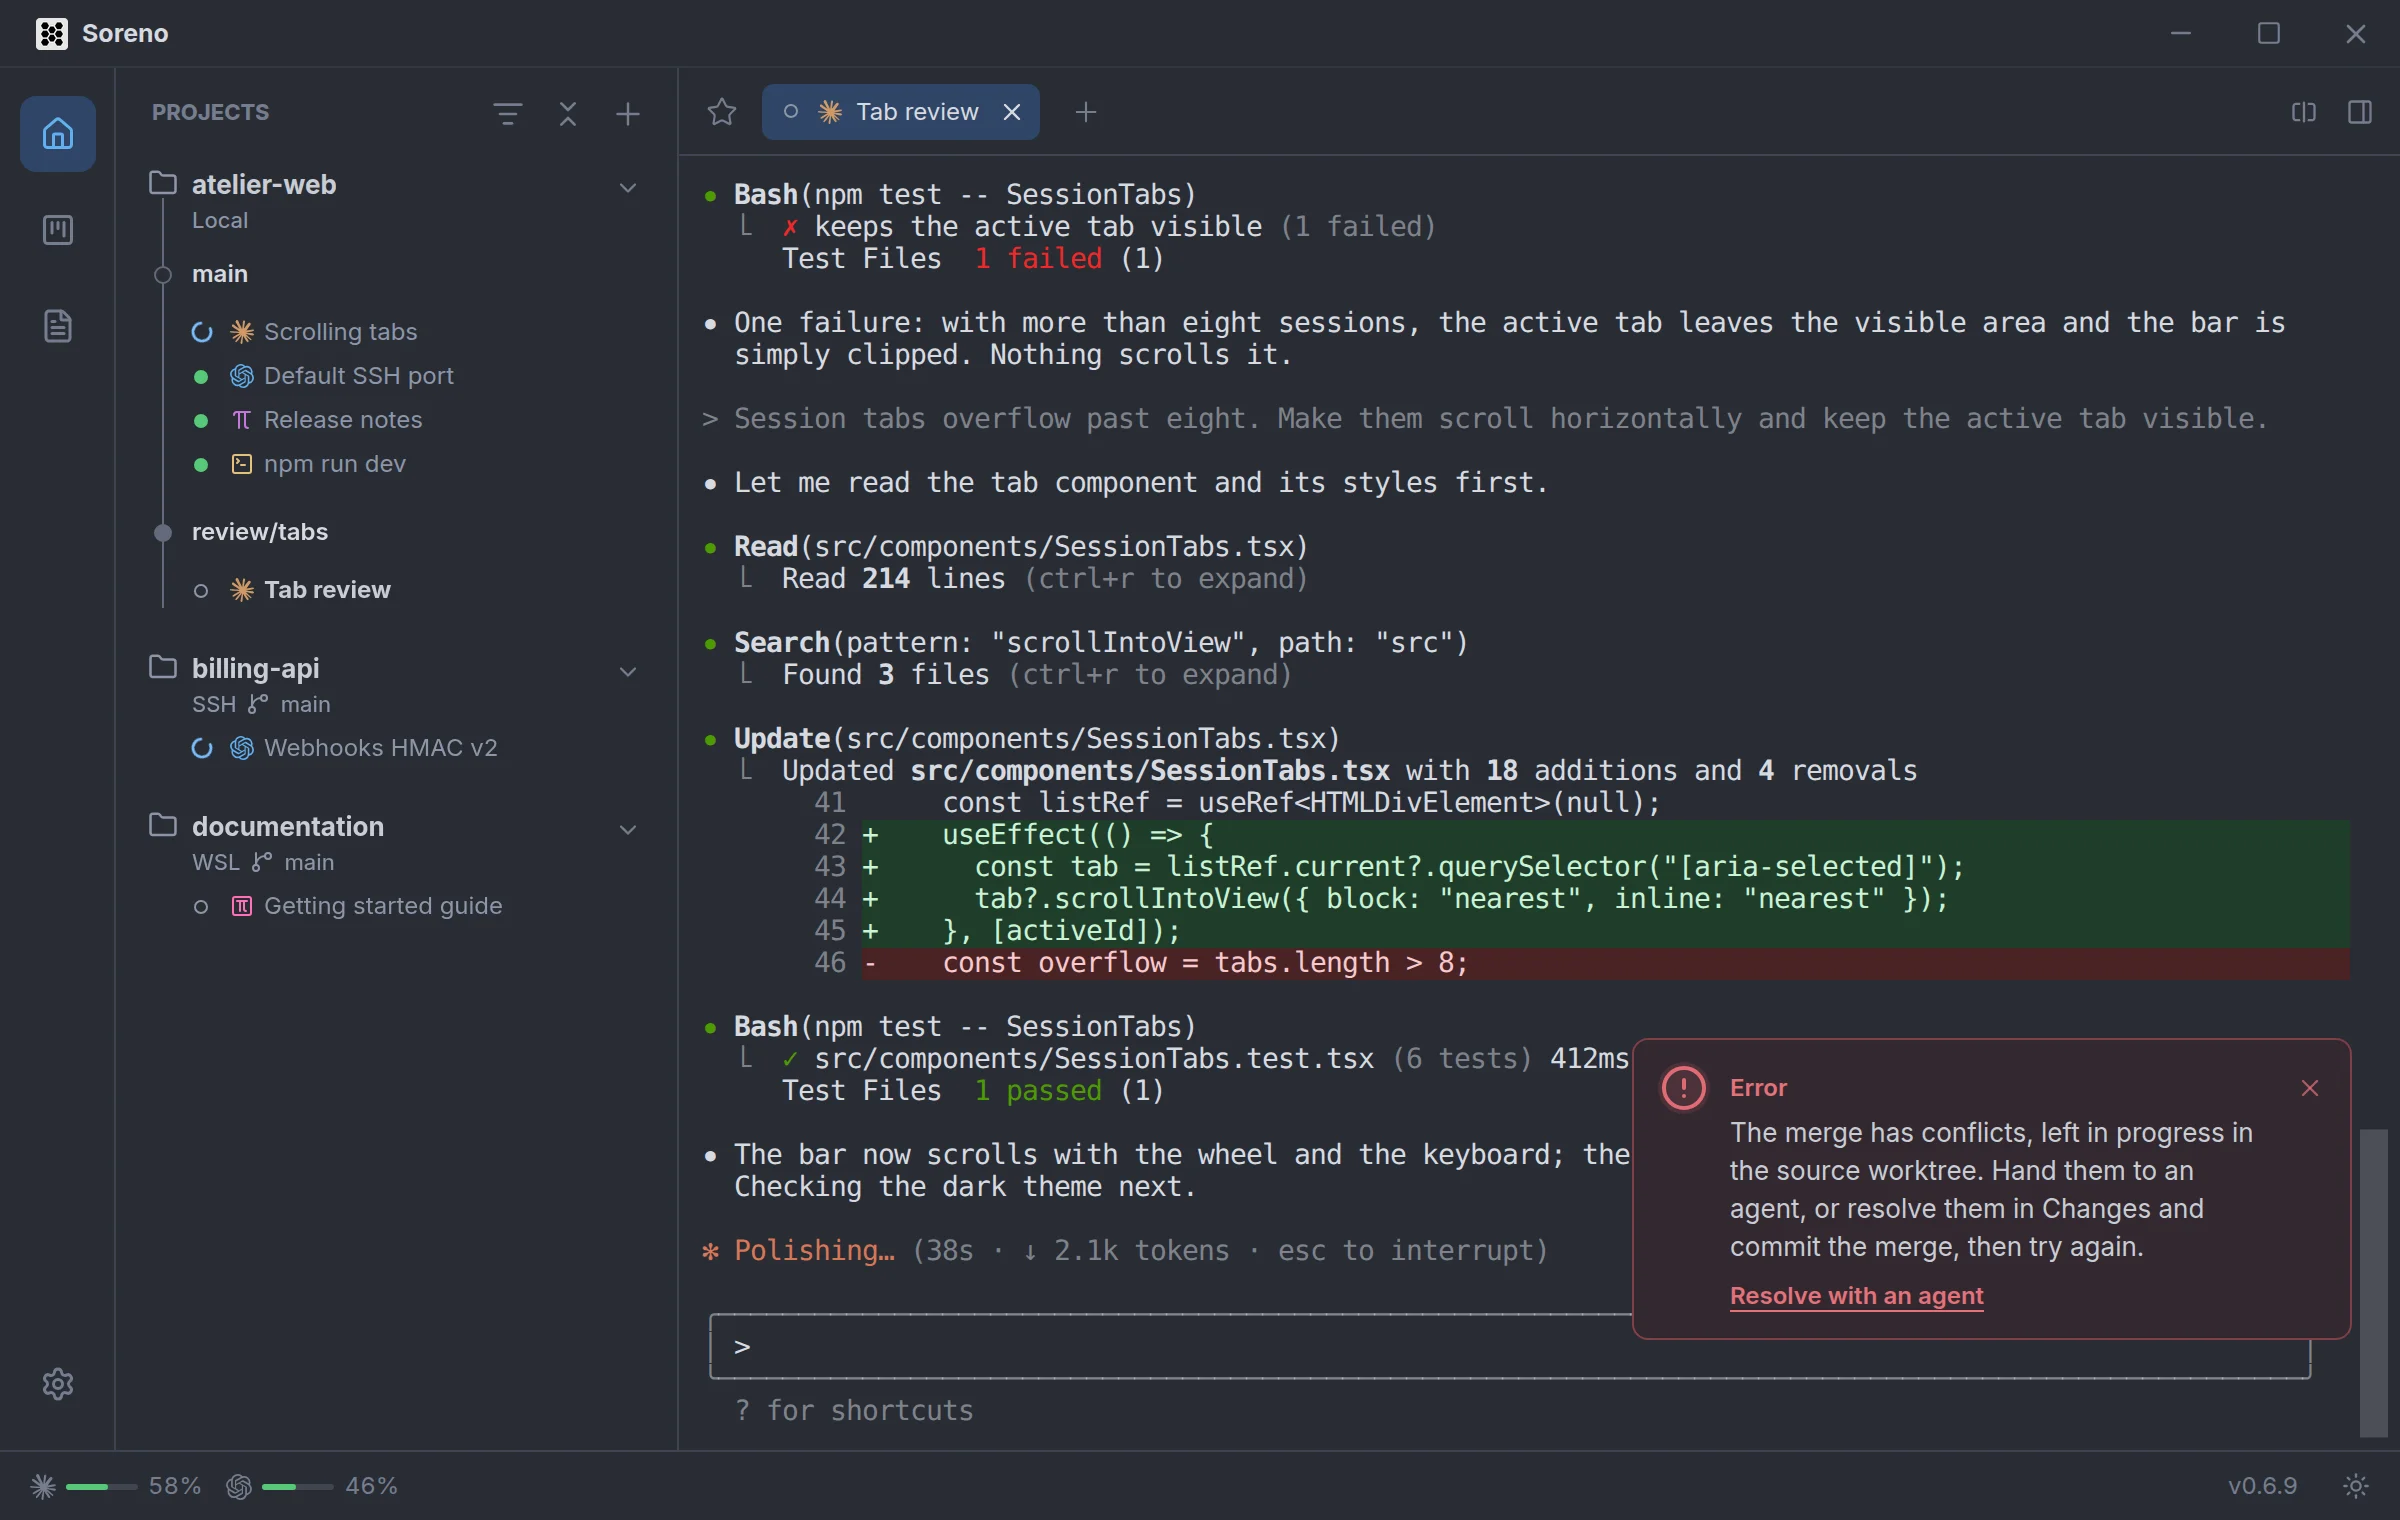Open the npm run dev session
The height and width of the screenshot is (1520, 2400).
[334, 464]
